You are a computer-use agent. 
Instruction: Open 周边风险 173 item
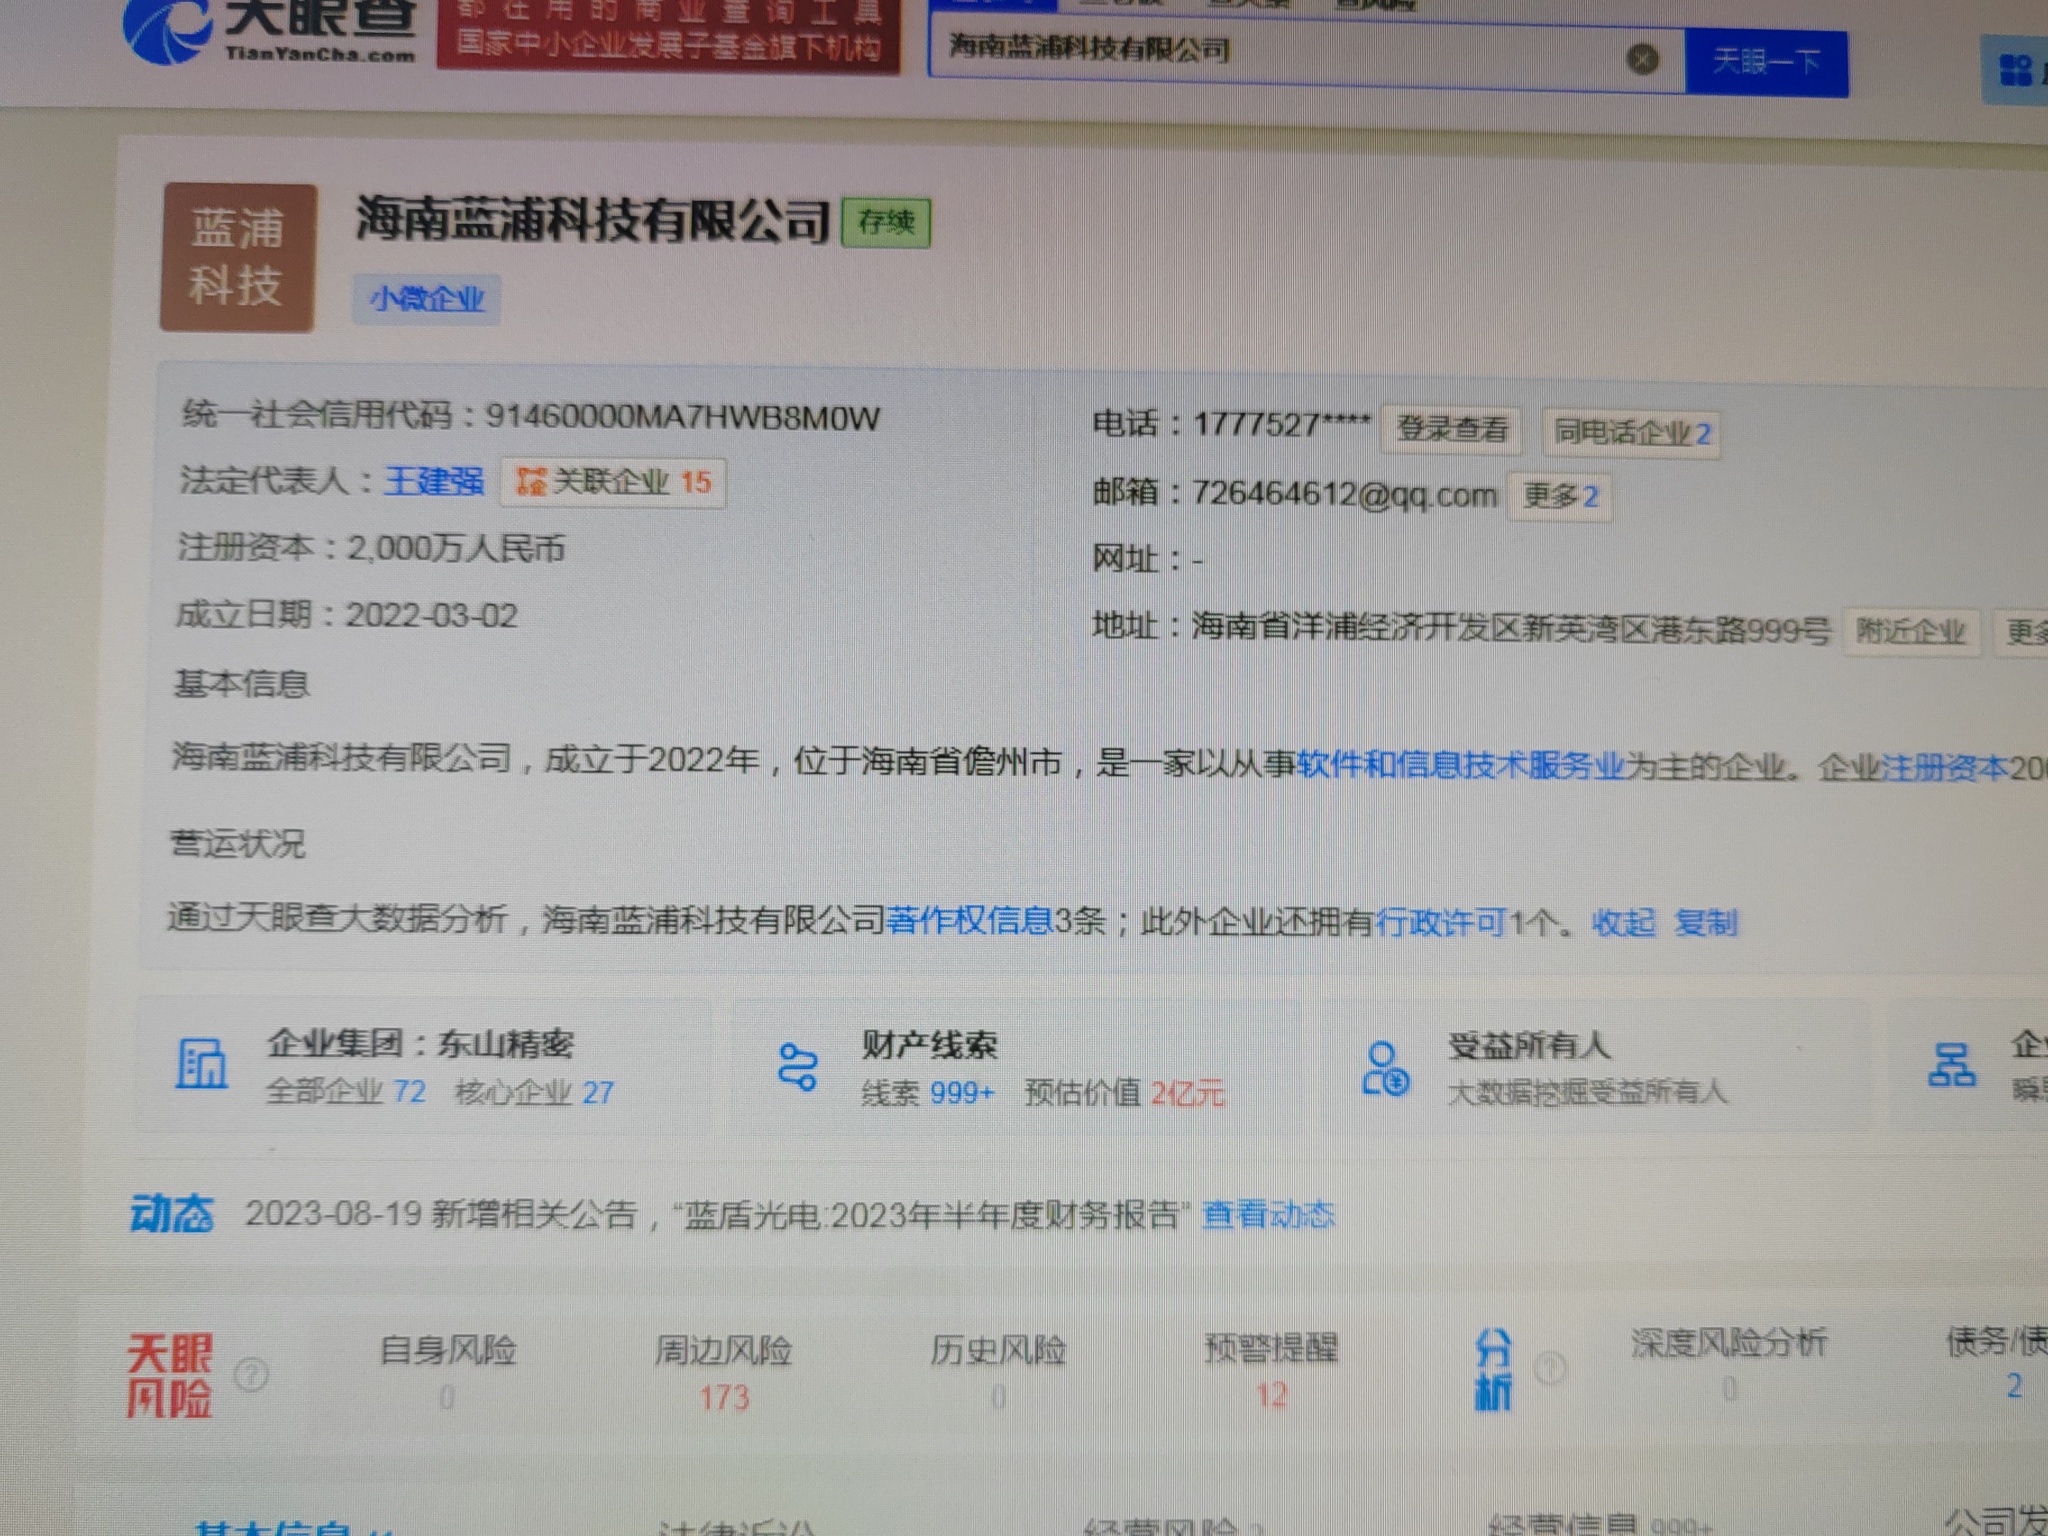pyautogui.click(x=723, y=1373)
